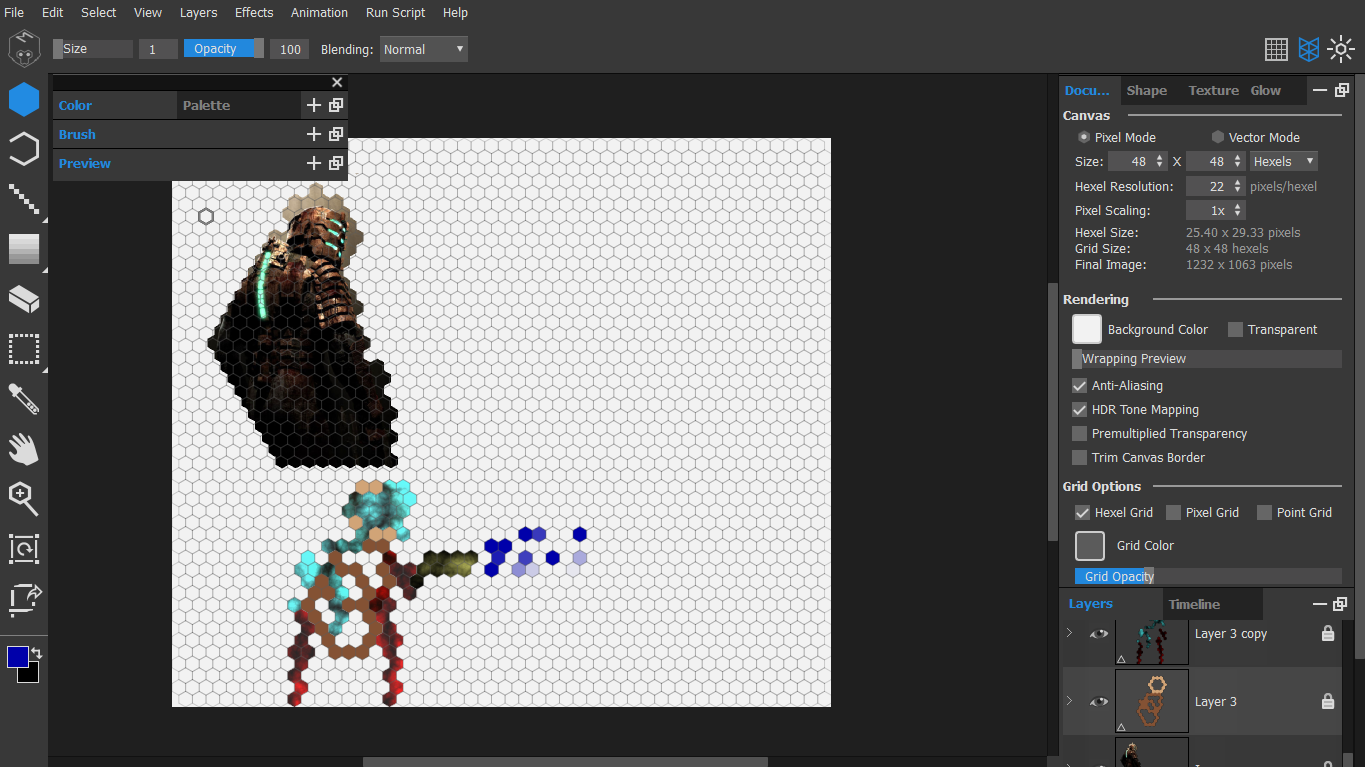1365x767 pixels.
Task: Open the Blending mode dropdown
Action: point(424,49)
